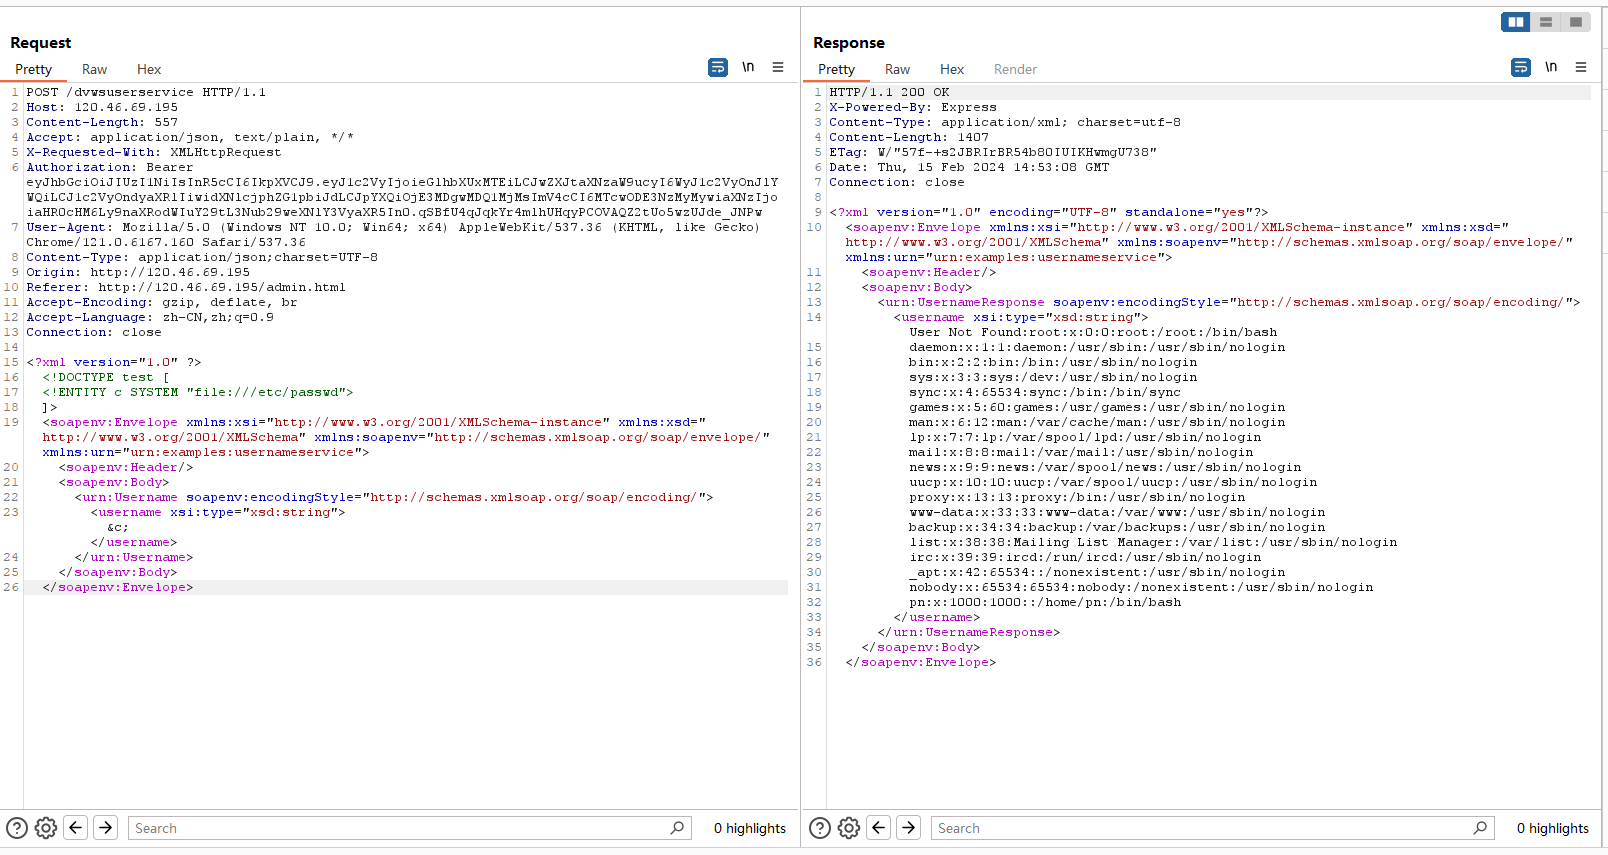Image resolution: width=1608 pixels, height=855 pixels.
Task: Switch Request view to Pretty tab
Action: 33,69
